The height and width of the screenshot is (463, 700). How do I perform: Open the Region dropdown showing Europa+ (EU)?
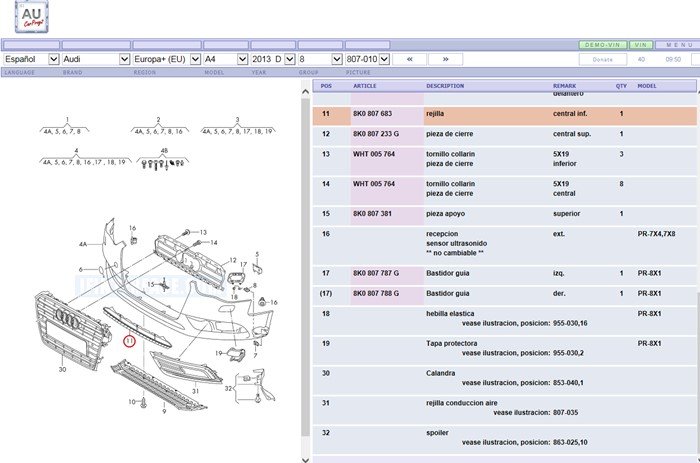(x=167, y=59)
